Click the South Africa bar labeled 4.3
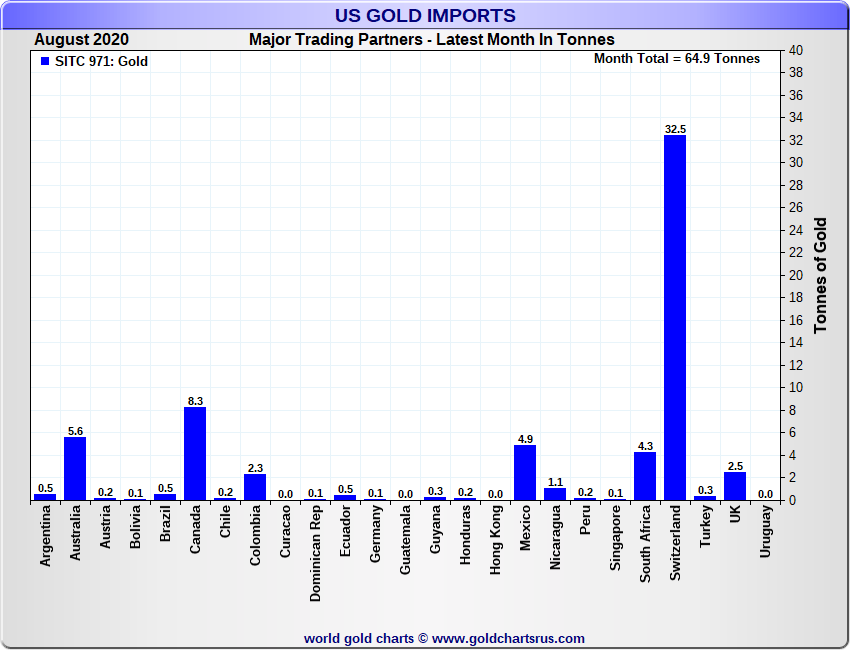Viewport: 850px width, 650px height. pos(645,476)
